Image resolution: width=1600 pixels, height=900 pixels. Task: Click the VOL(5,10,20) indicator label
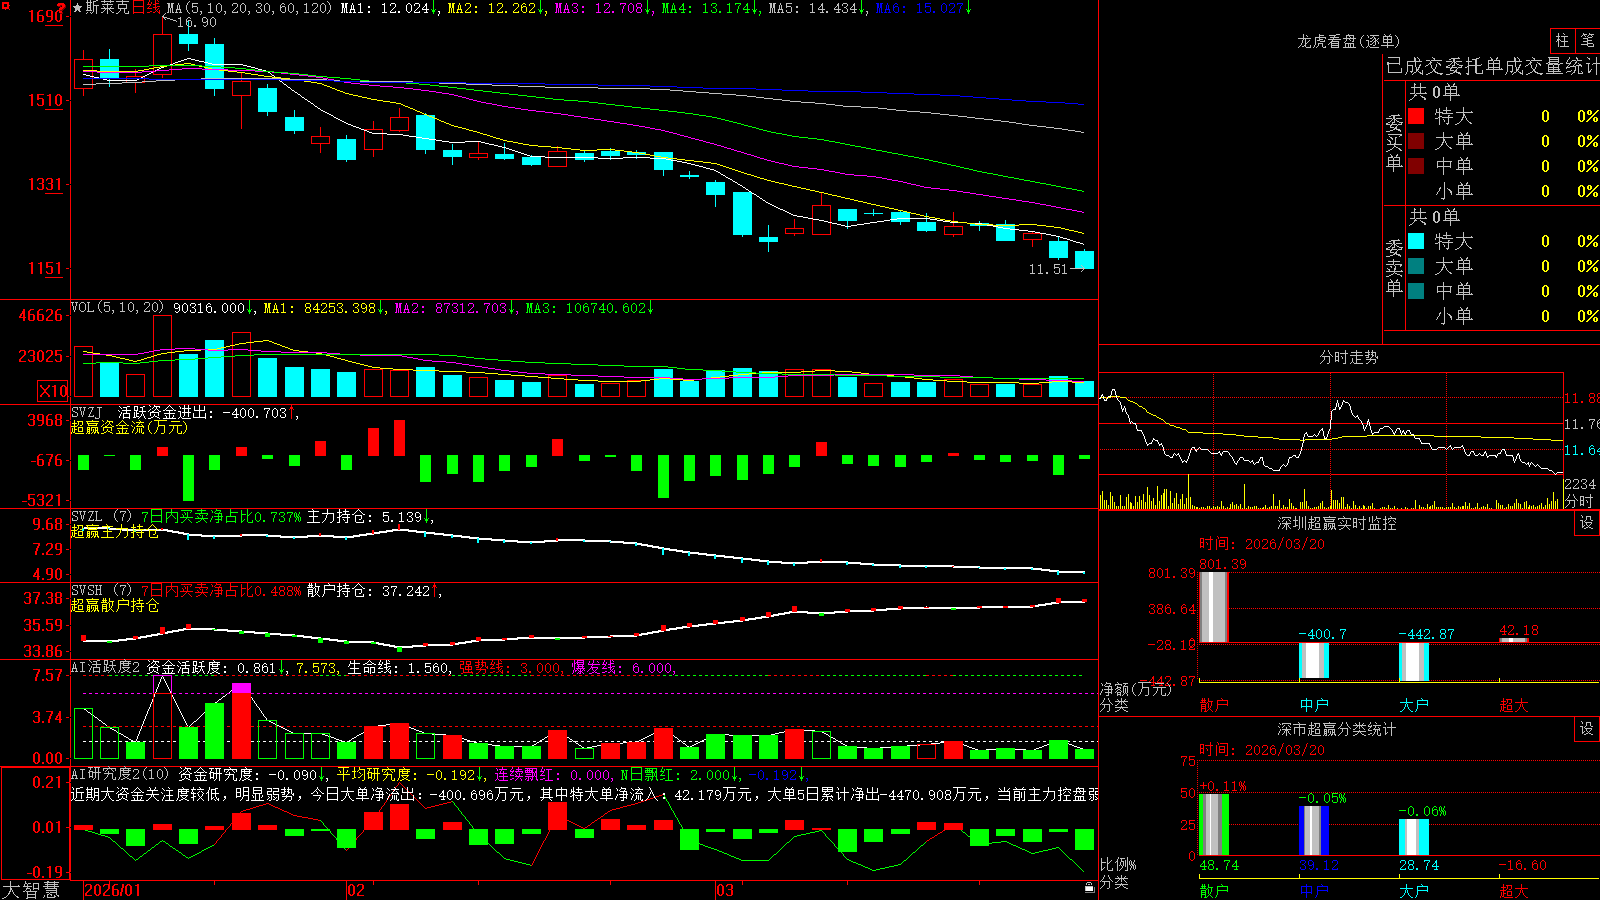[117, 308]
